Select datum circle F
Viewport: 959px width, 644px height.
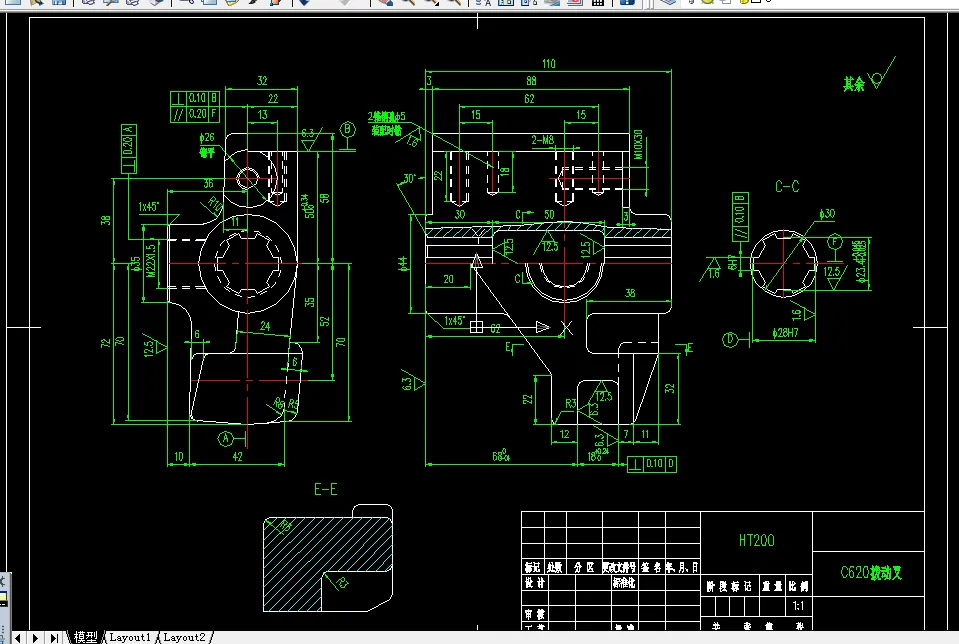pyautogui.click(x=834, y=242)
